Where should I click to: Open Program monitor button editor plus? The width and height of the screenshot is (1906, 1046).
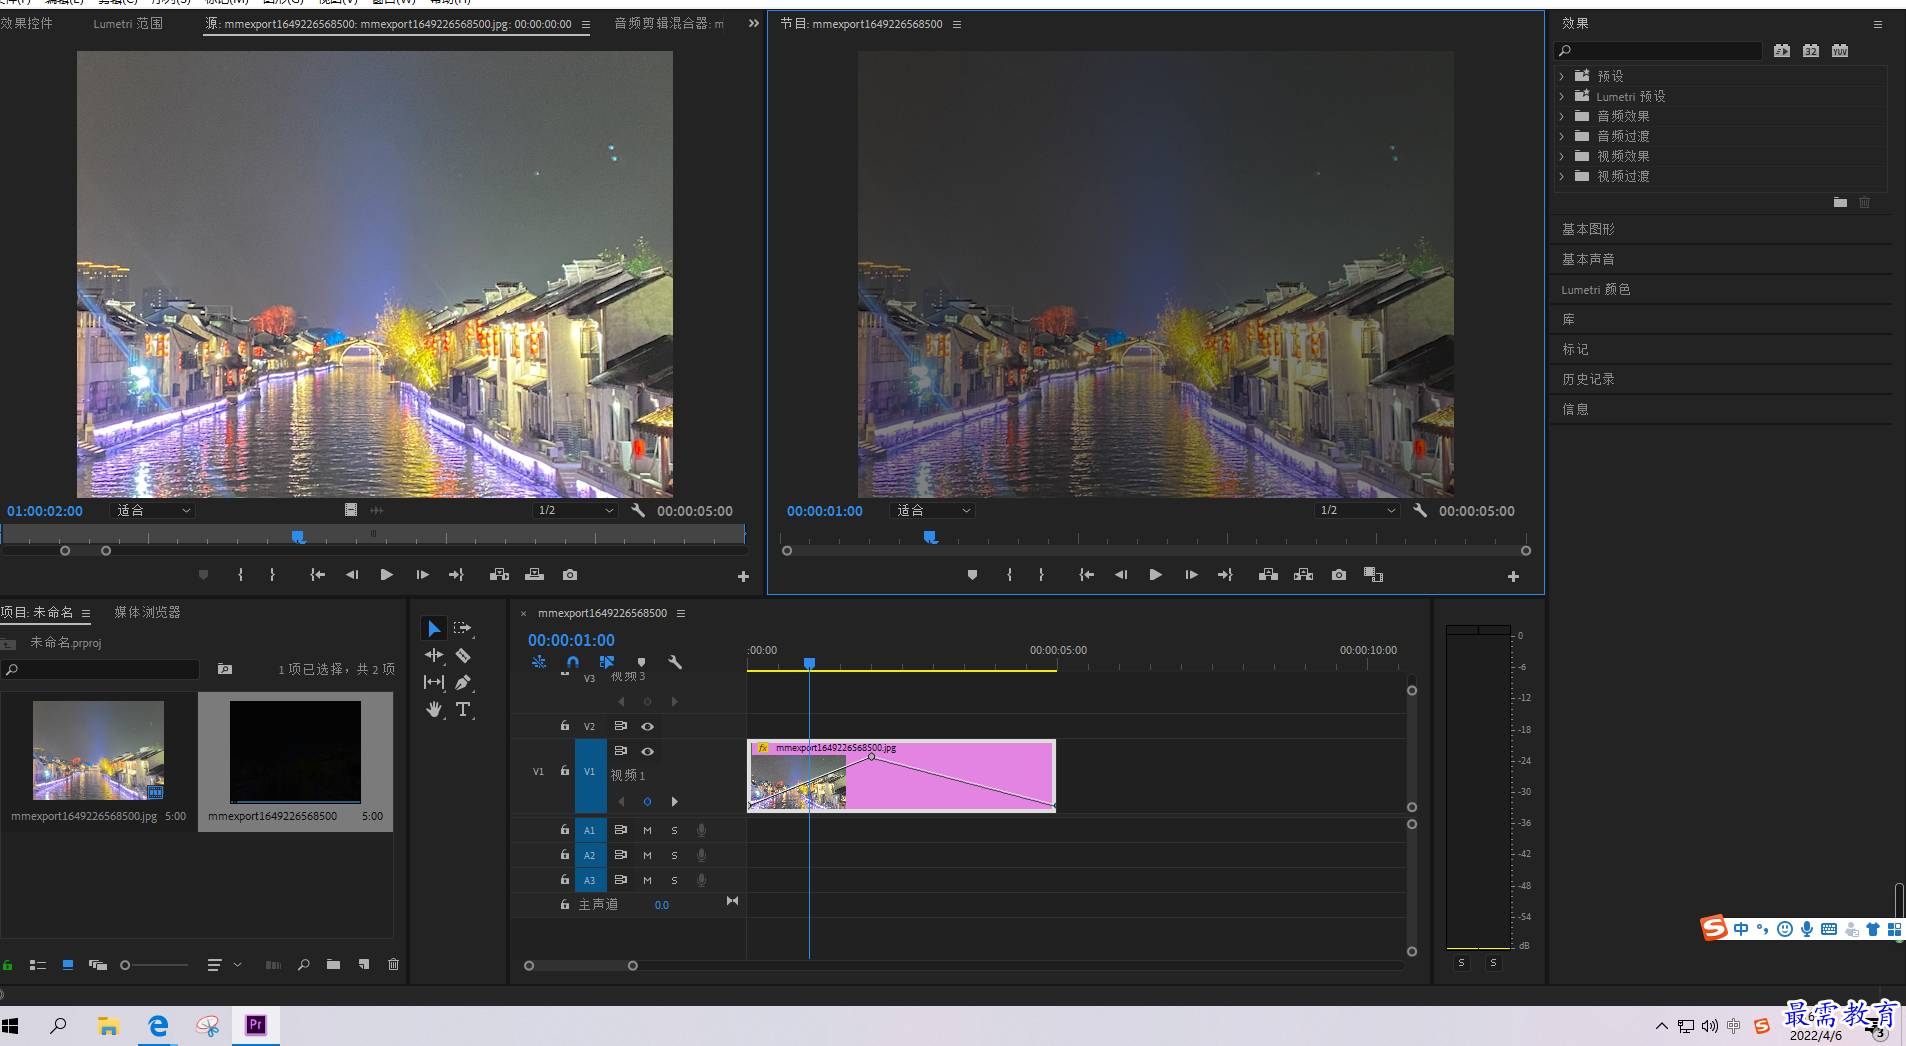coord(1513,576)
